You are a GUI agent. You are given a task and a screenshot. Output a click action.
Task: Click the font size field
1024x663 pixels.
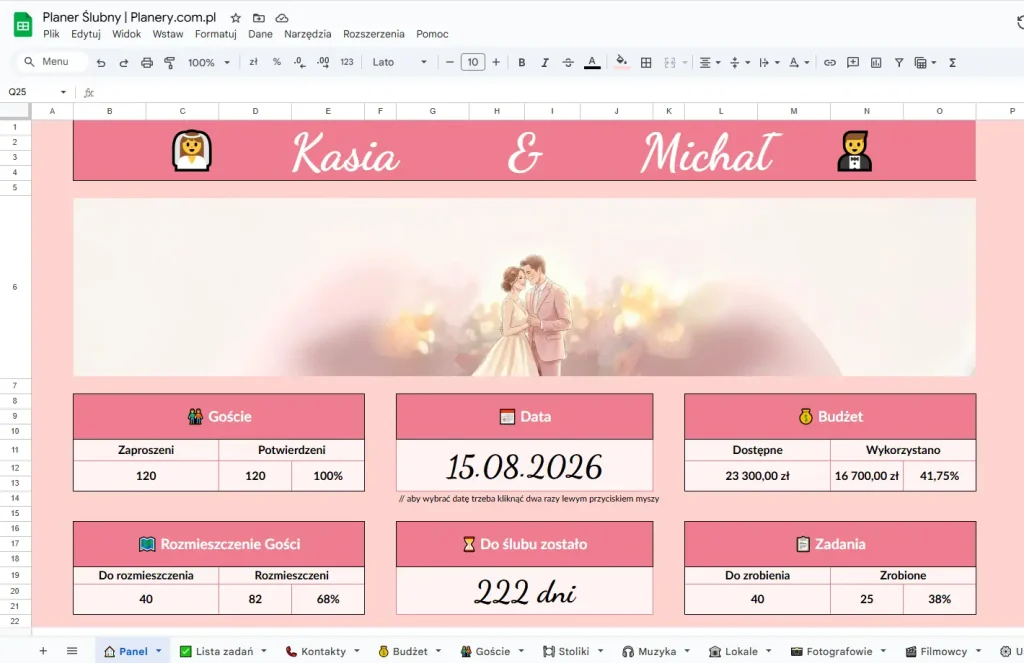[x=473, y=63]
